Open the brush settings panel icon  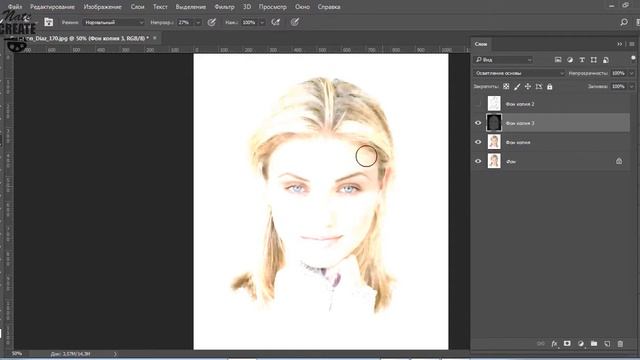49,22
